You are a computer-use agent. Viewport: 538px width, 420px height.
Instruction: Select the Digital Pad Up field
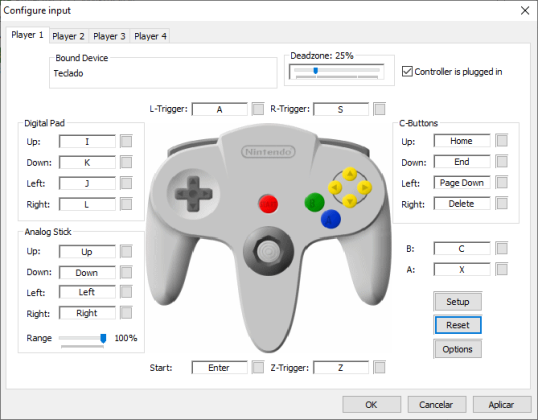[x=87, y=141]
